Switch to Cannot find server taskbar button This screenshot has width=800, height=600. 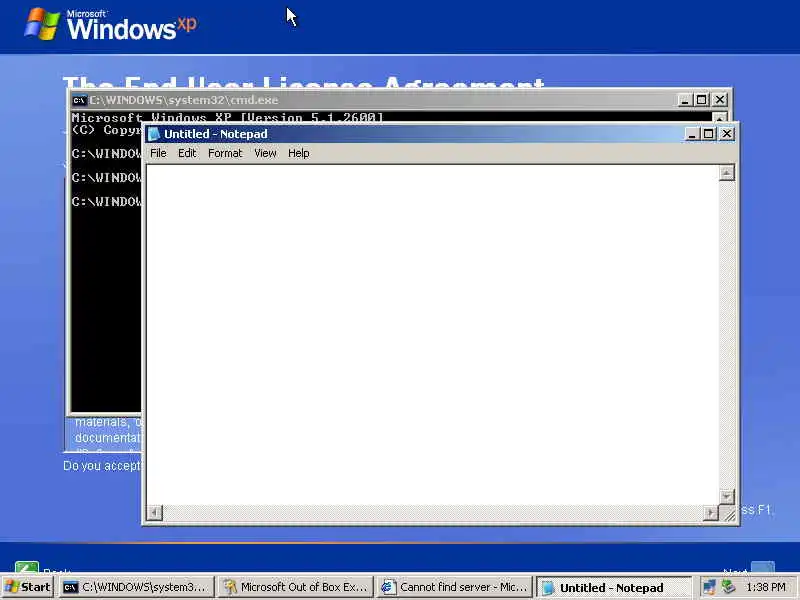(x=455, y=587)
